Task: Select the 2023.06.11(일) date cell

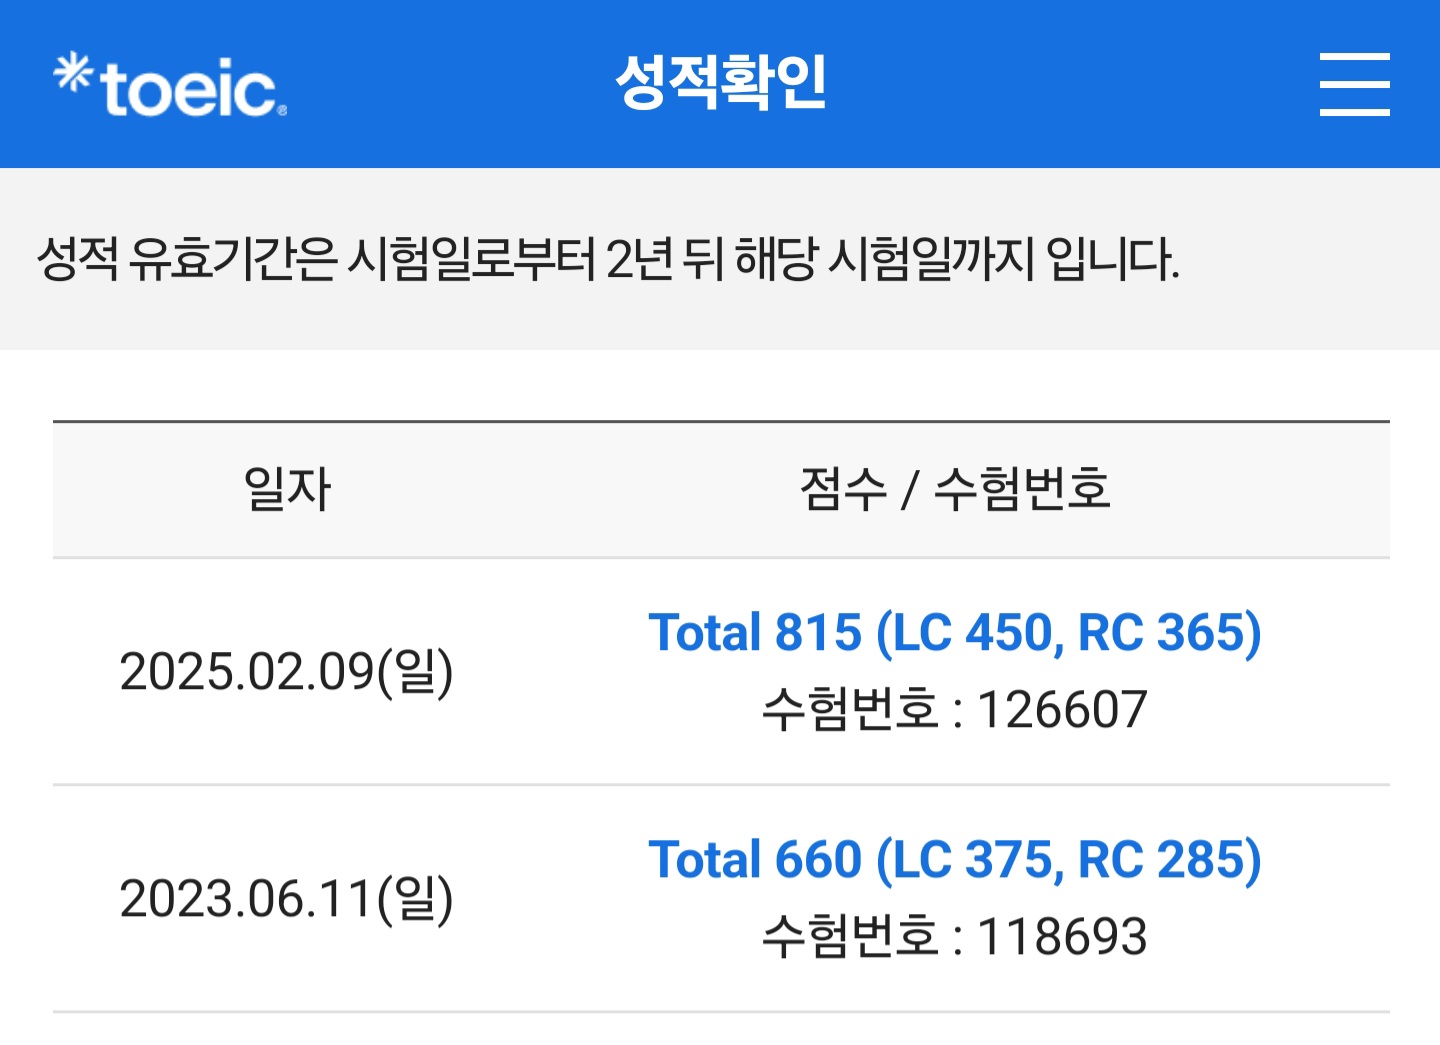Action: (286, 898)
